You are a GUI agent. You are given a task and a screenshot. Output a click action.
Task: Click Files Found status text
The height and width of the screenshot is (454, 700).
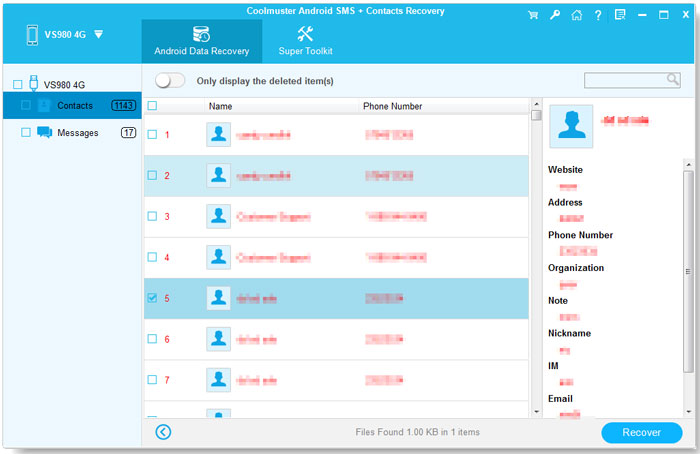click(417, 432)
